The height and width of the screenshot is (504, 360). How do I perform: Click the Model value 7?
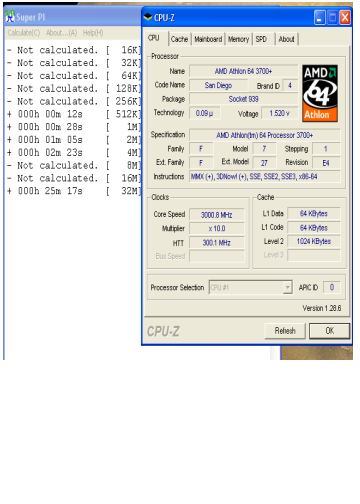tap(264, 149)
